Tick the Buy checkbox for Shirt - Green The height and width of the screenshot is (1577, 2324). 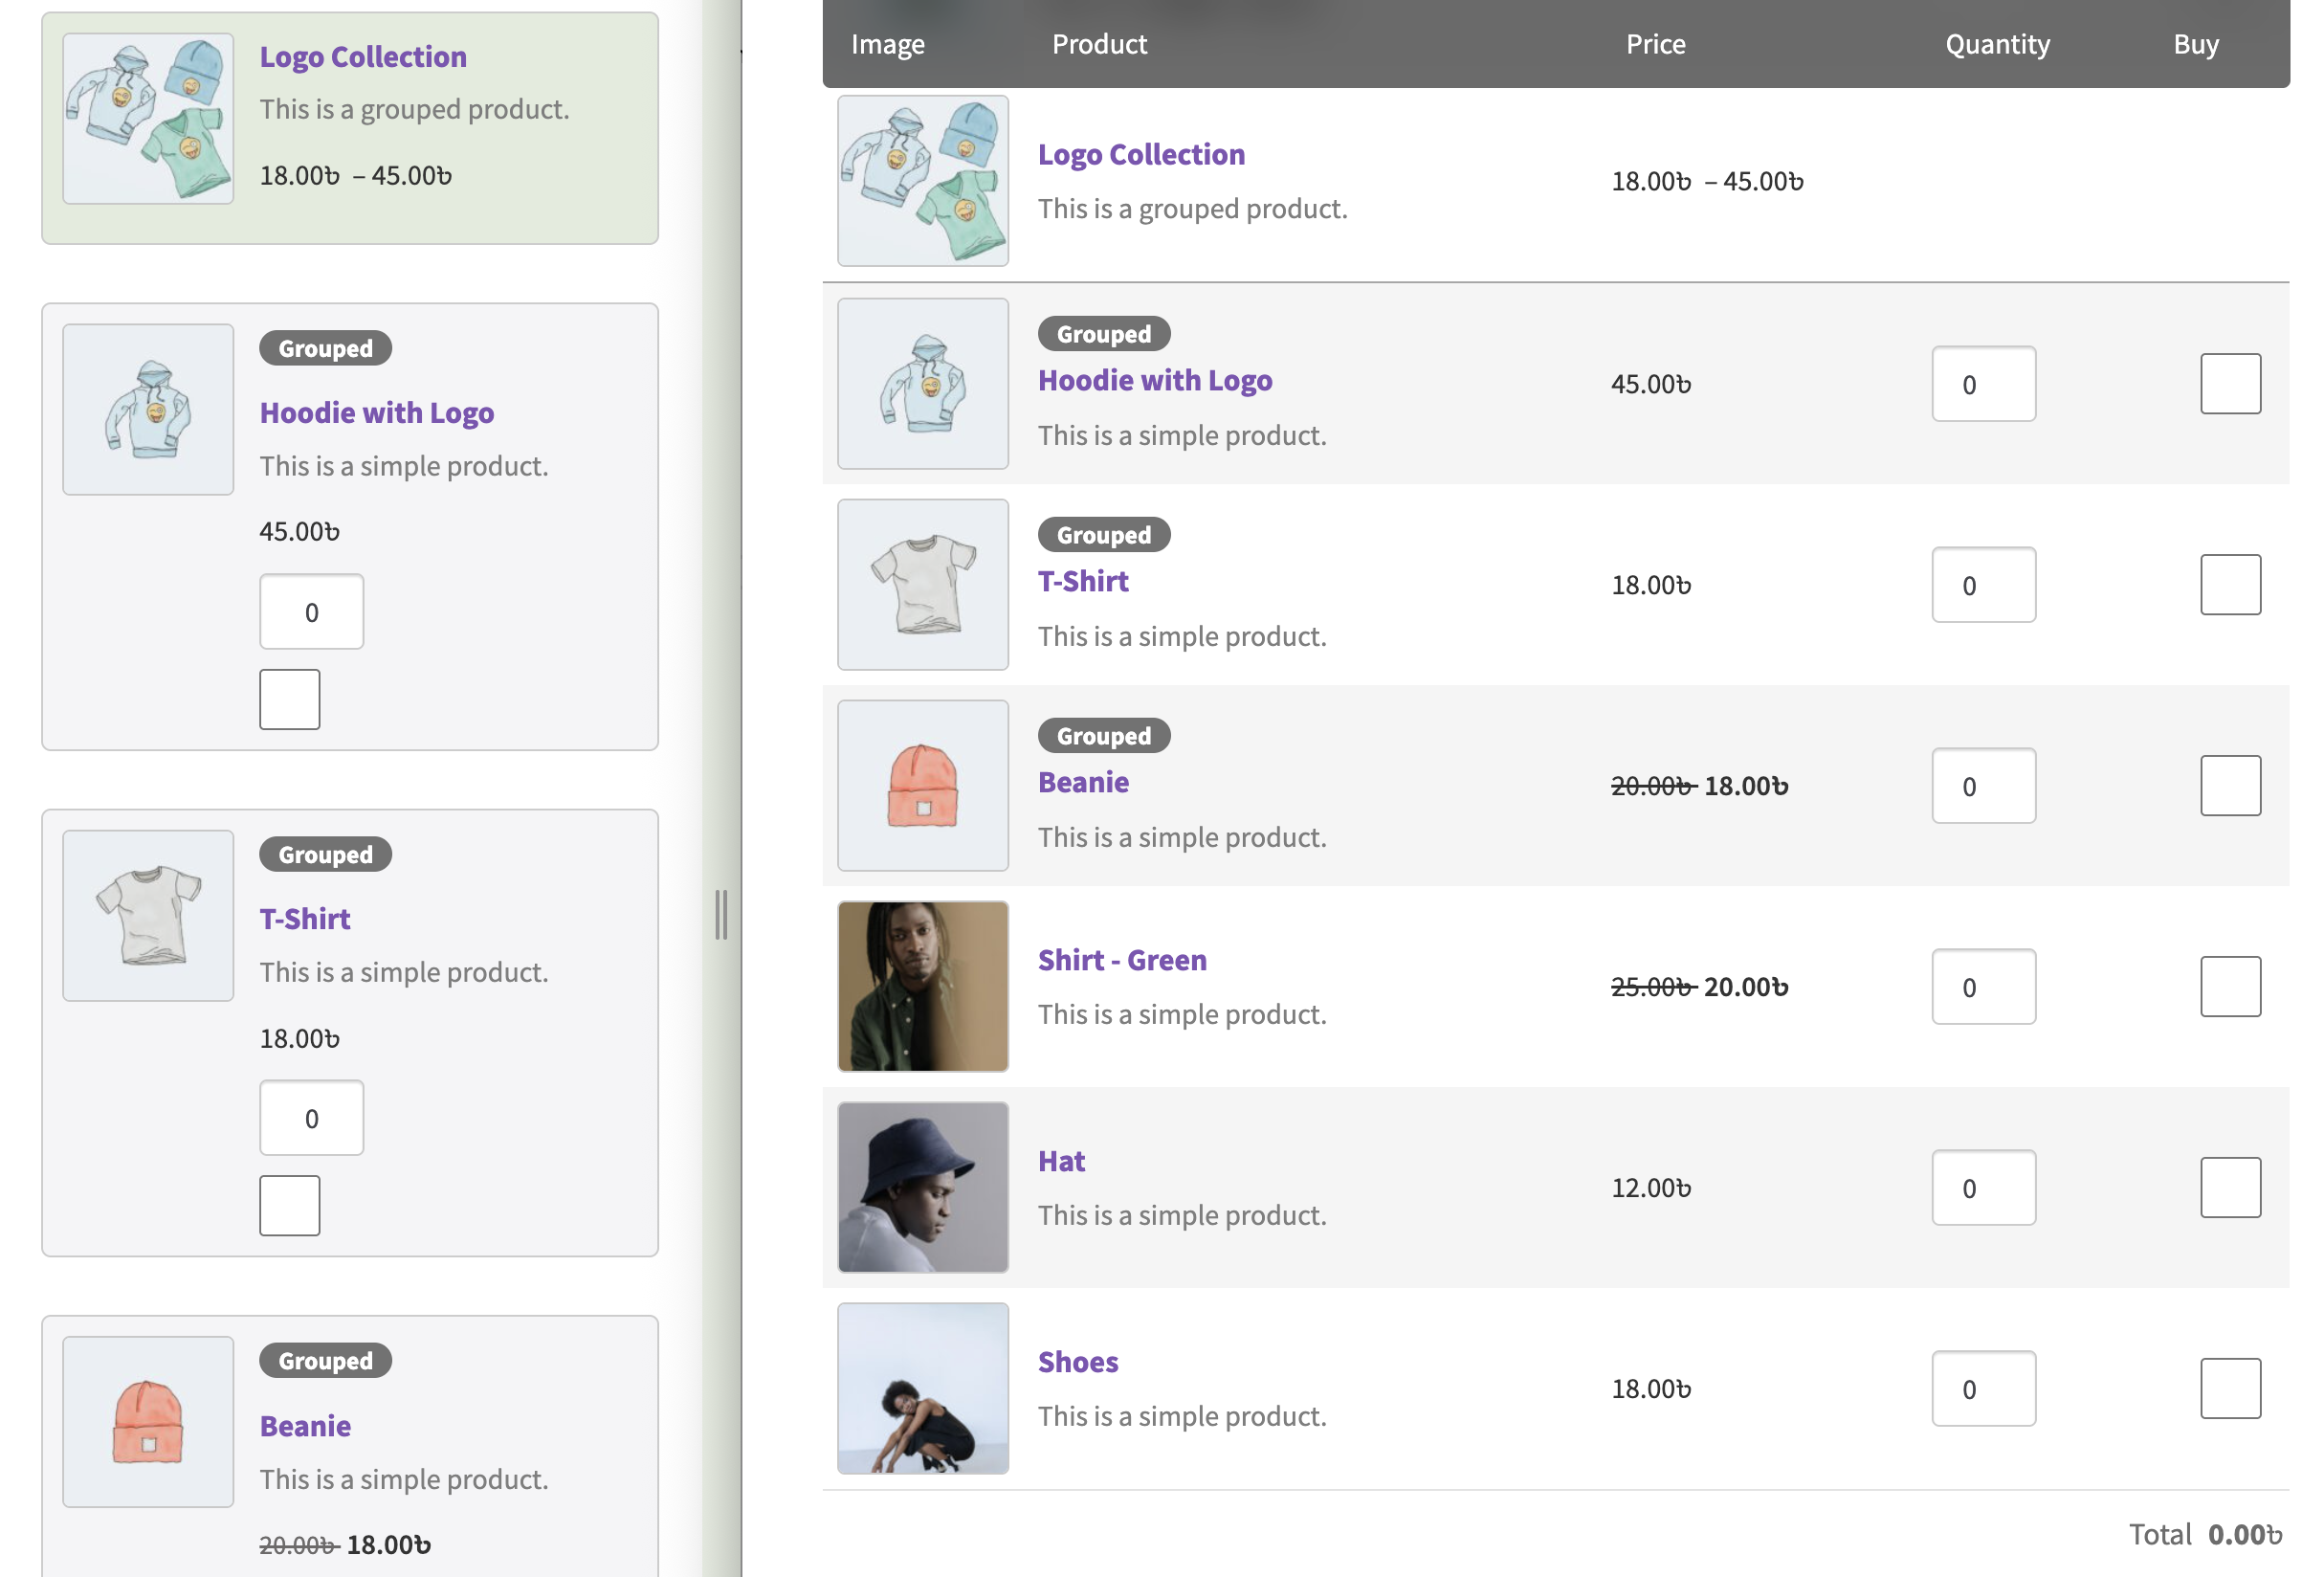pyautogui.click(x=2230, y=987)
